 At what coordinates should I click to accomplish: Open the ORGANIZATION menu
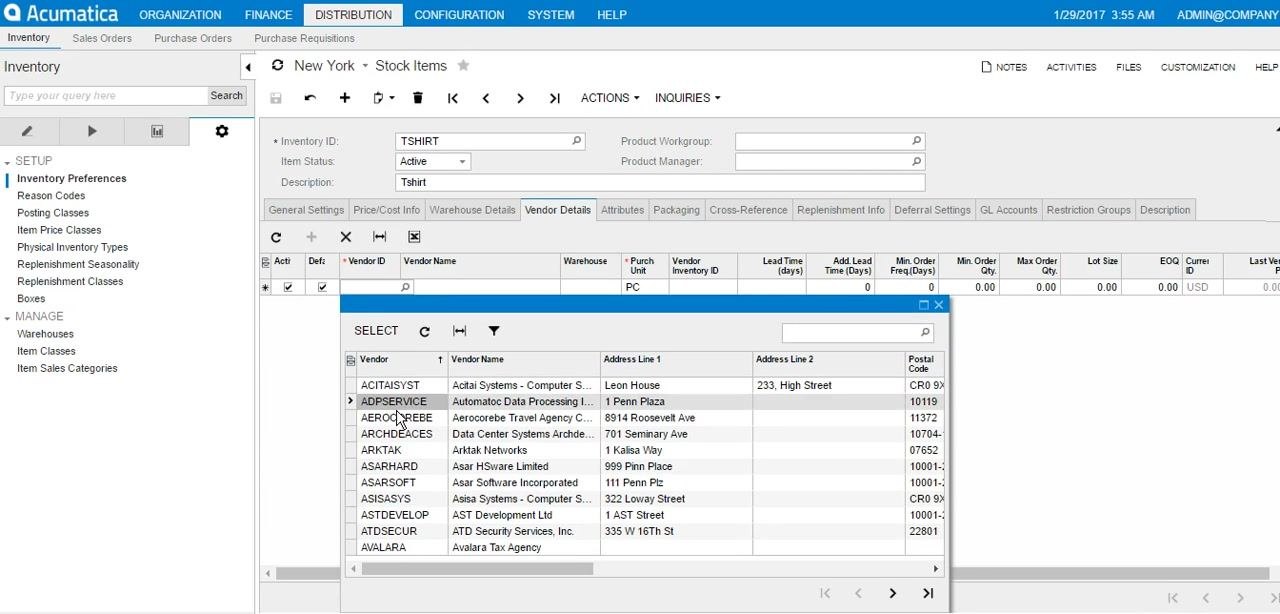(x=180, y=15)
